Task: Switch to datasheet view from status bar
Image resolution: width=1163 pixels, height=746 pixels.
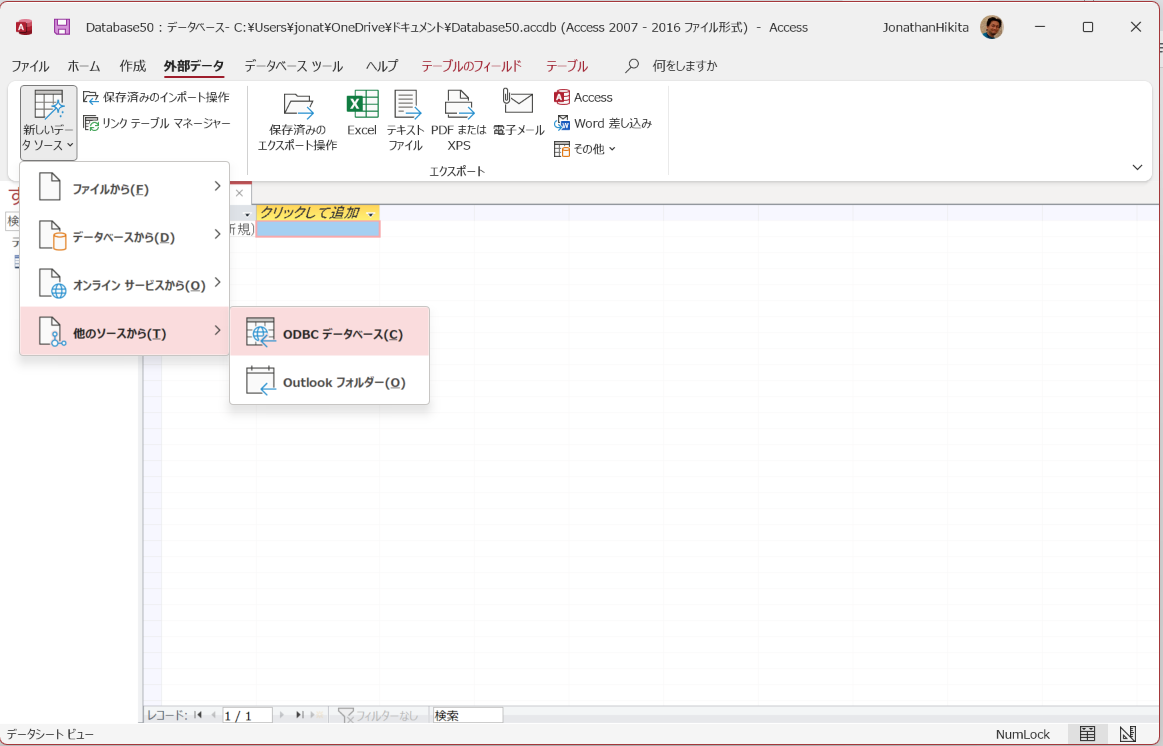Action: [x=1086, y=733]
